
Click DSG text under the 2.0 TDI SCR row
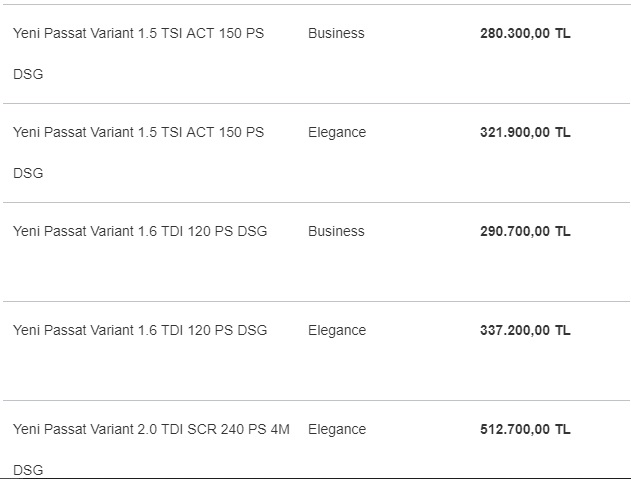28,470
